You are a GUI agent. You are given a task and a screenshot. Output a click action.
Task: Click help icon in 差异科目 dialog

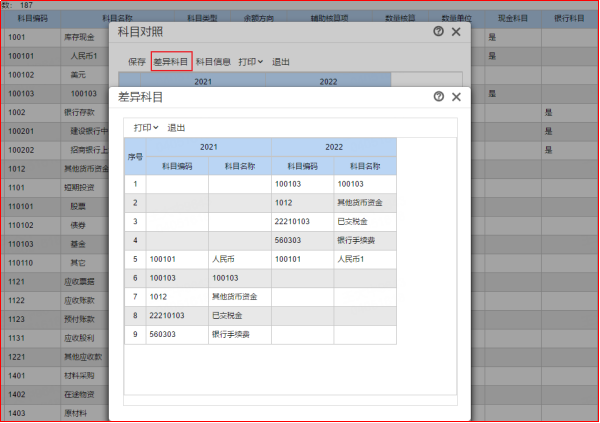coord(438,97)
